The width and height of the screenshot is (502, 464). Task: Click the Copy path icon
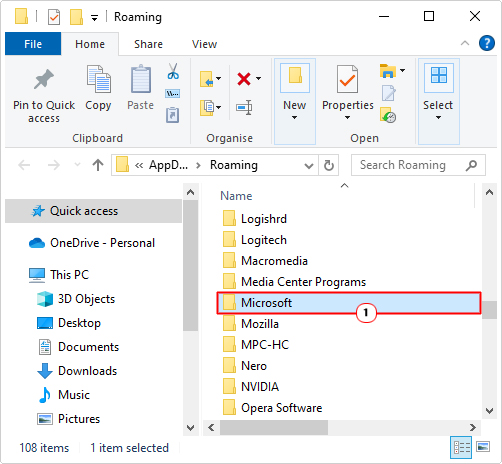tap(173, 93)
